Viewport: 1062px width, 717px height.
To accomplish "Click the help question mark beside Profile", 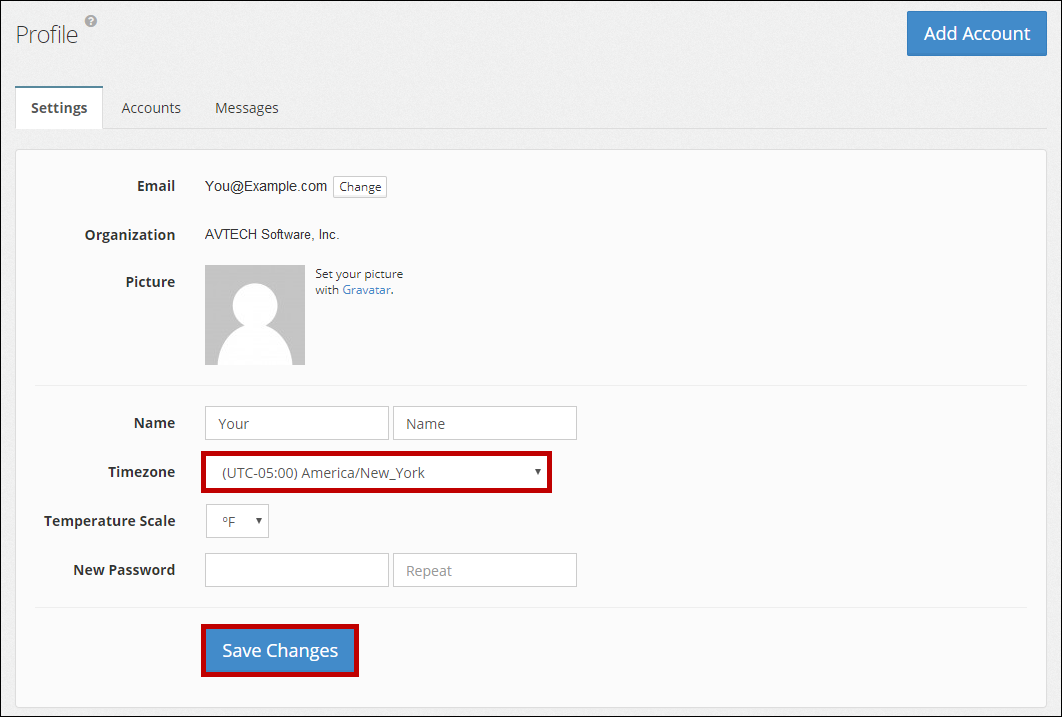I will point(91,20).
